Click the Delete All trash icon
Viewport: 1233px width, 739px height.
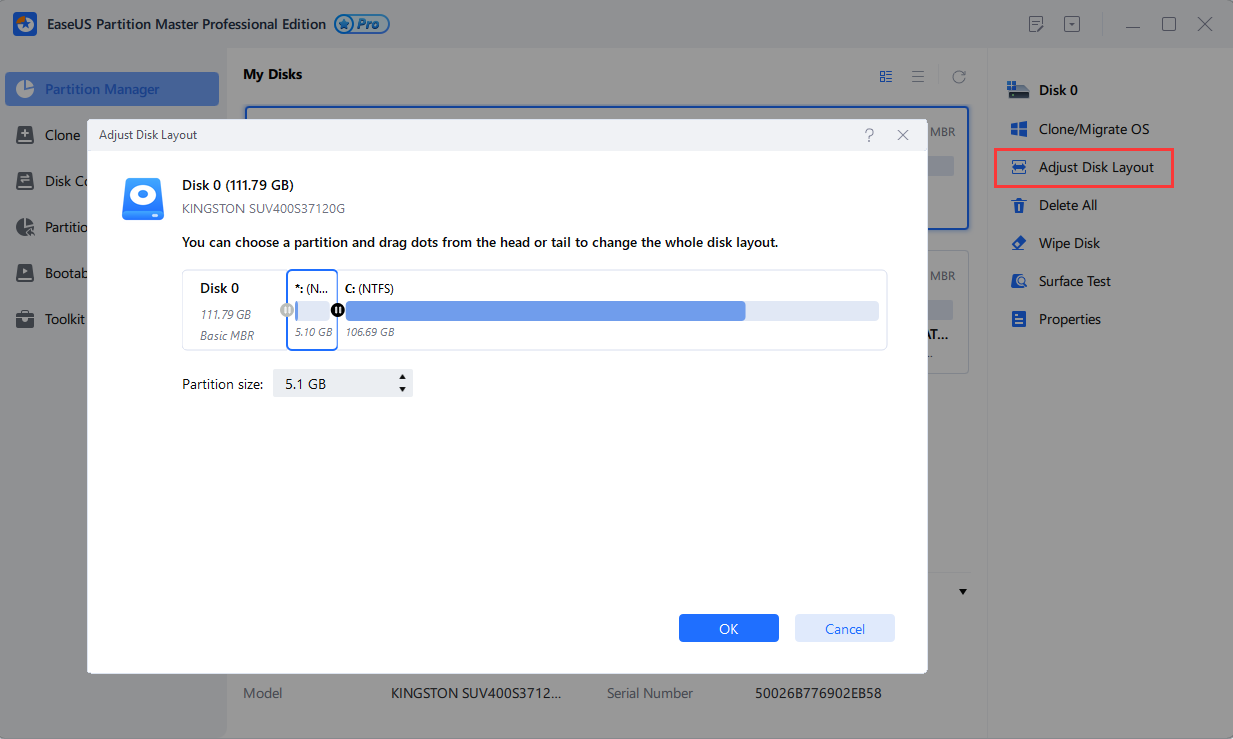pos(1019,205)
